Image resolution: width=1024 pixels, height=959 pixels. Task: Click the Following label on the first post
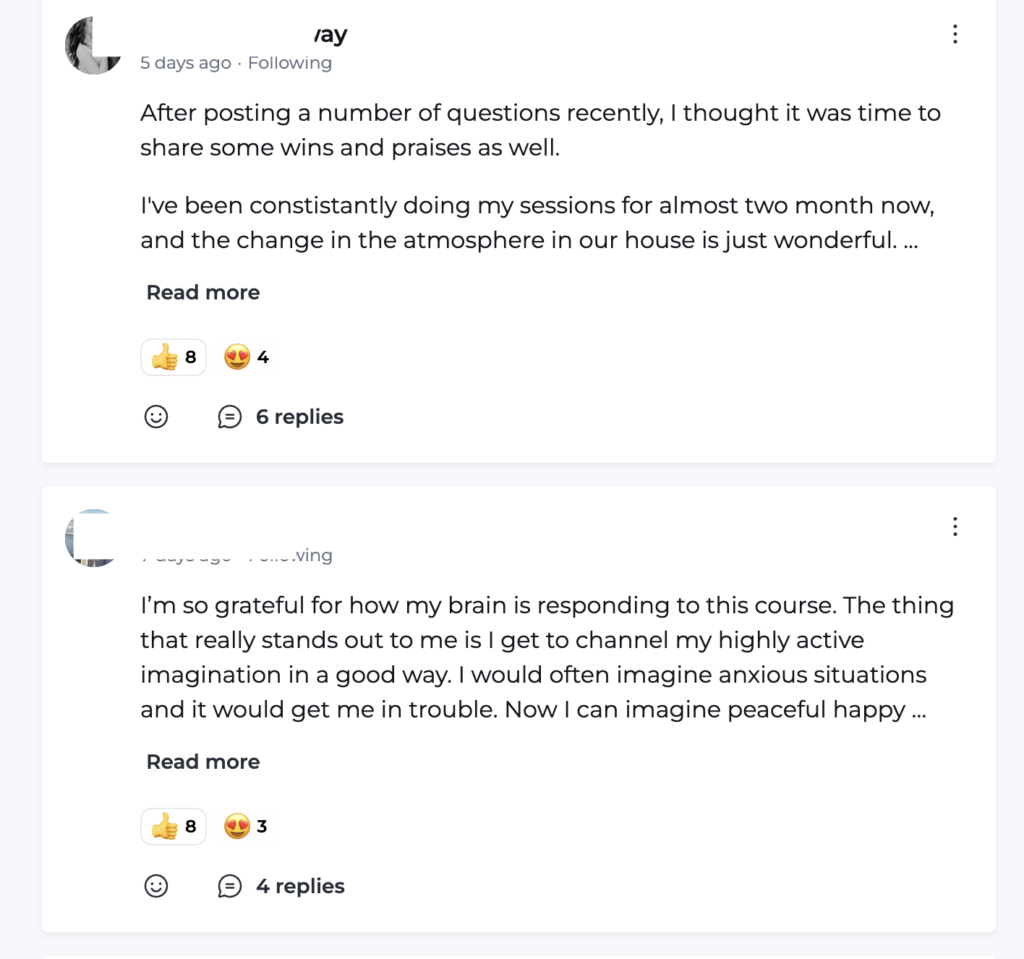[290, 63]
